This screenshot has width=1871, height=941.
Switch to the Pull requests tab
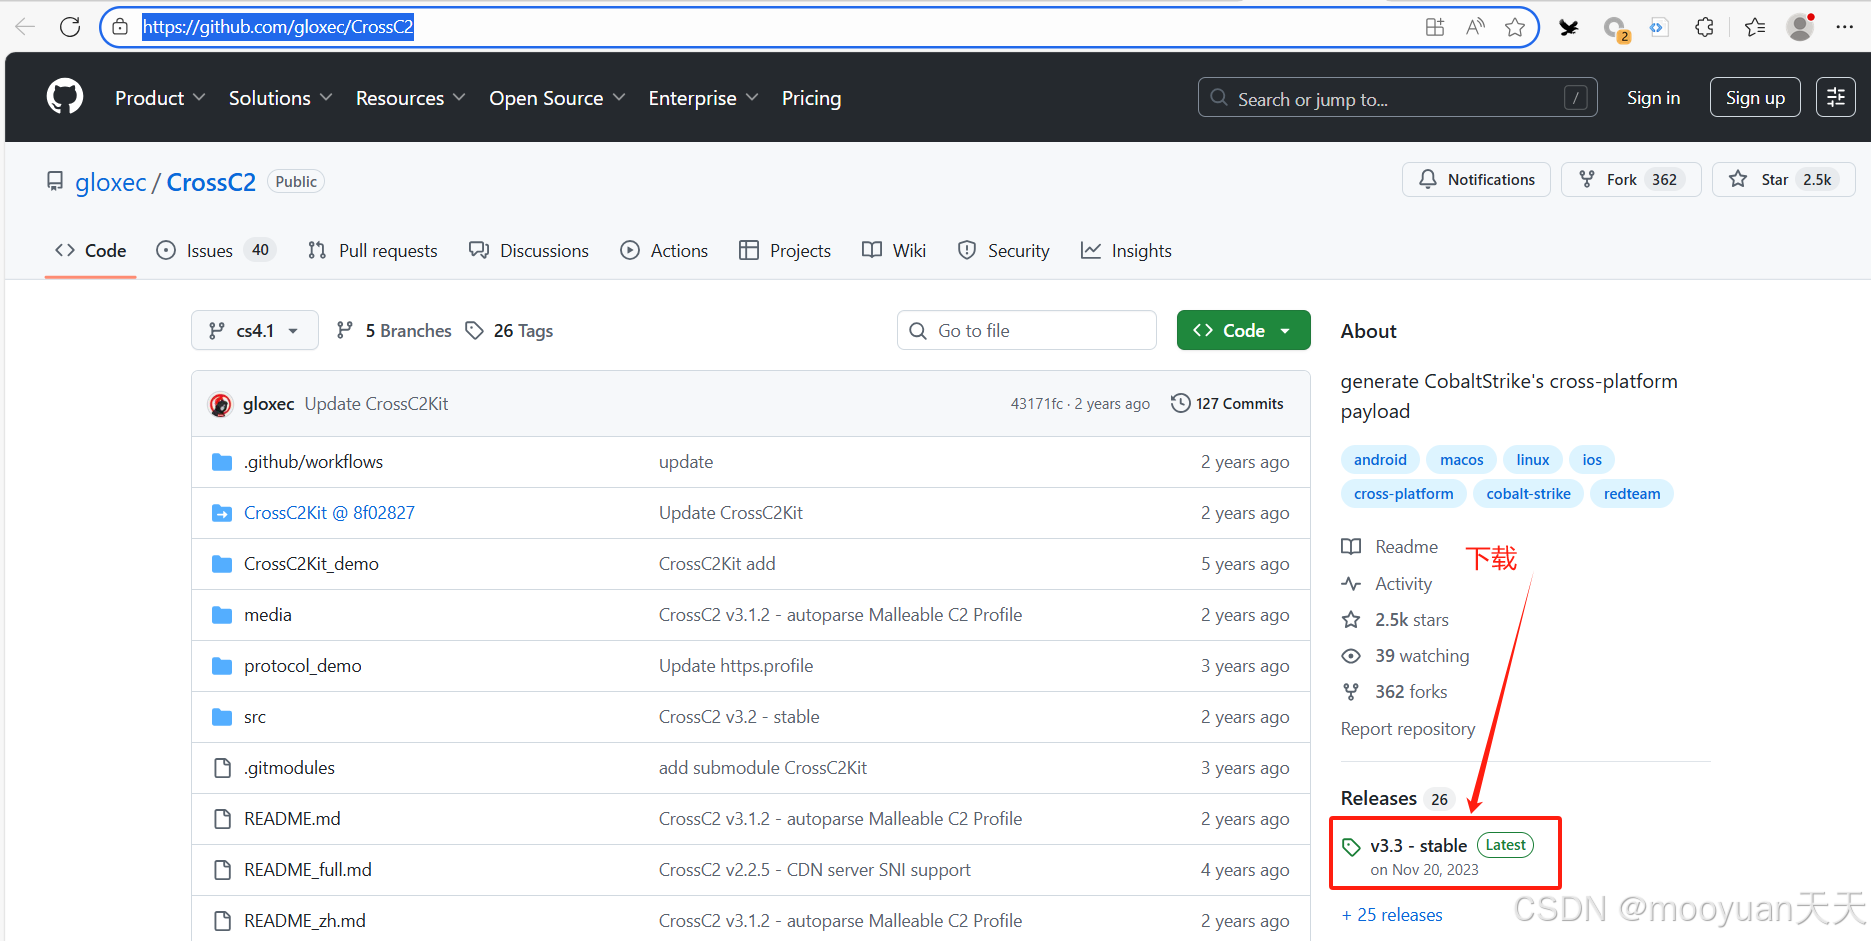pos(373,250)
